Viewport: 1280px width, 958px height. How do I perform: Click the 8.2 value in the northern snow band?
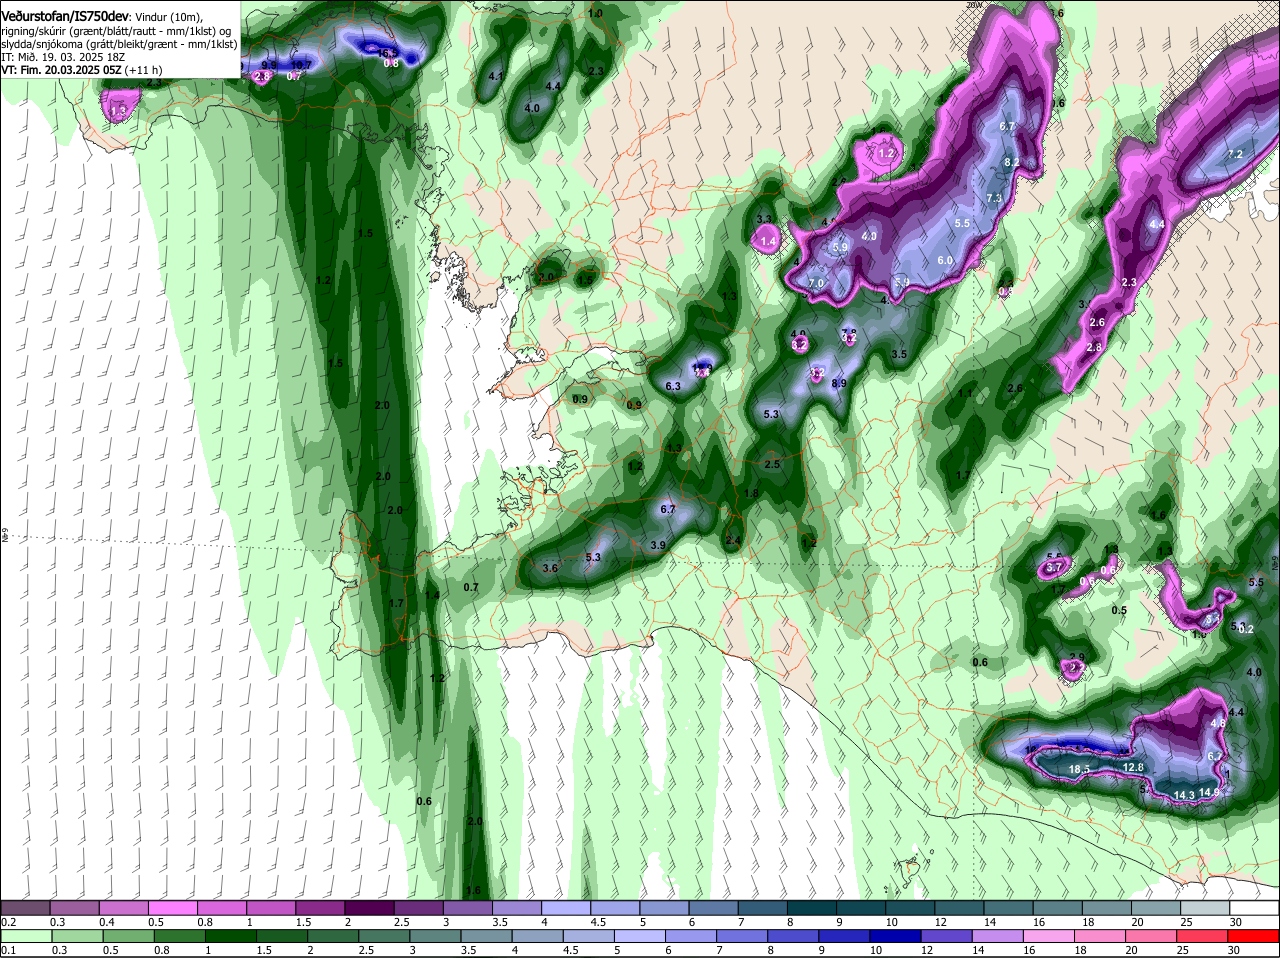[1011, 162]
